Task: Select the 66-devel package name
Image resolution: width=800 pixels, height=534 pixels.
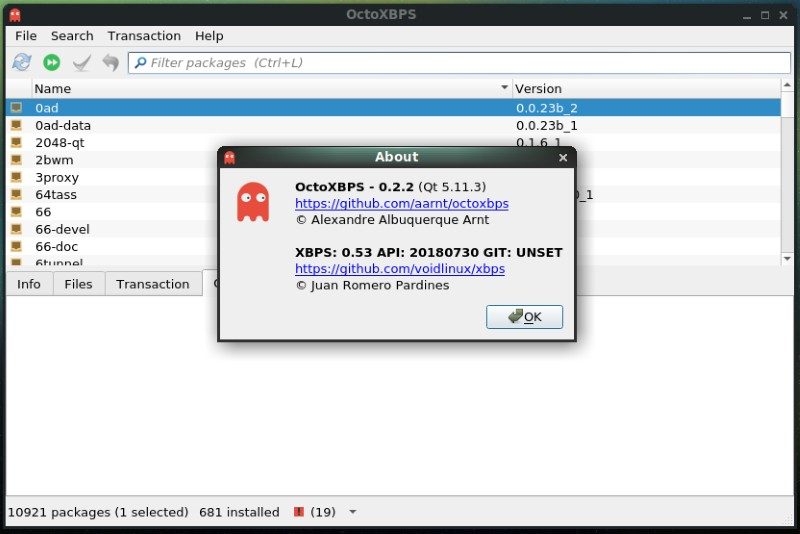Action: coord(62,230)
